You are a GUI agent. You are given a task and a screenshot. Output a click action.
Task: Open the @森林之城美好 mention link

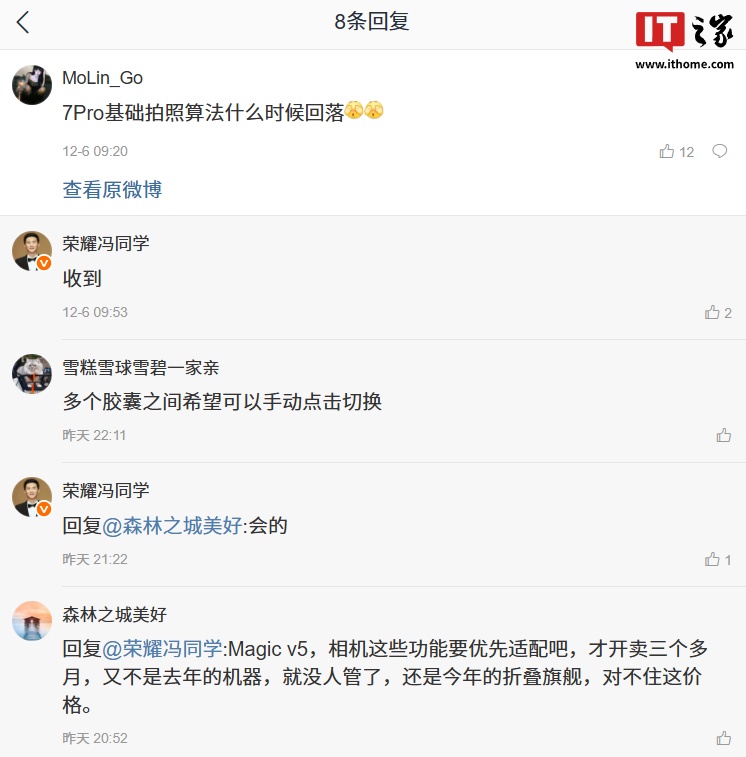coord(172,525)
